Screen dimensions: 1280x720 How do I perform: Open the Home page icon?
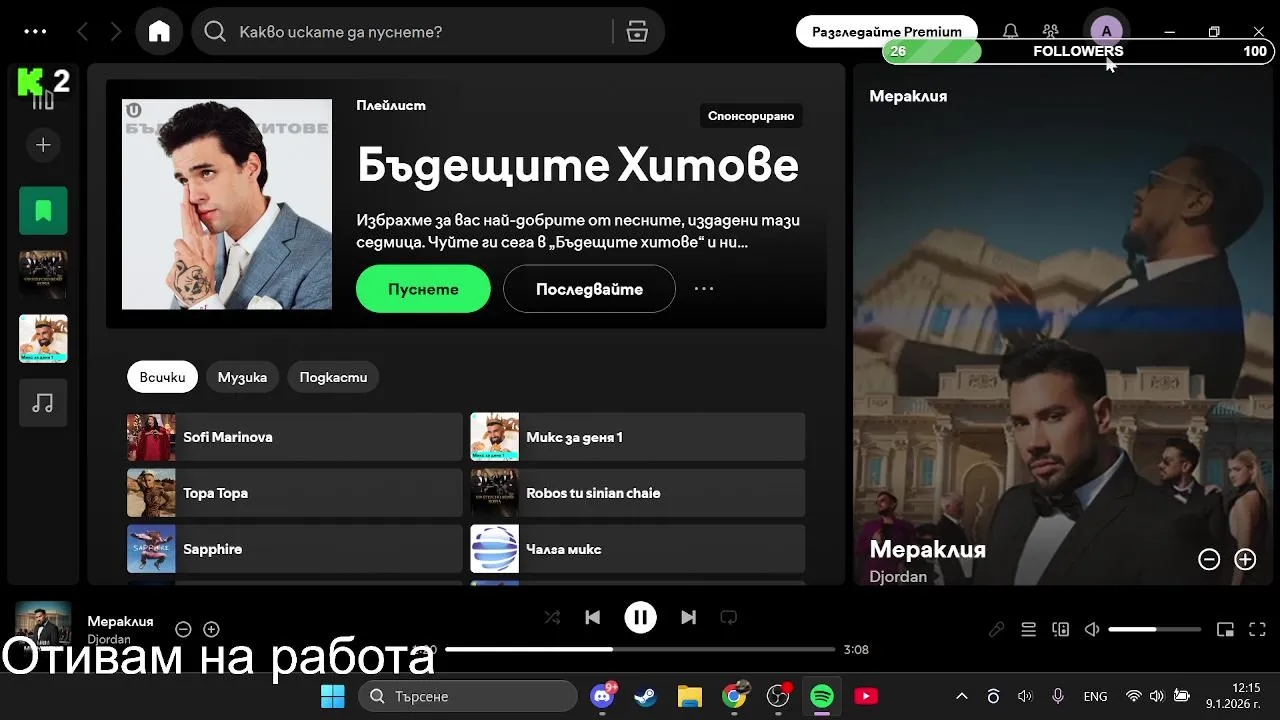point(159,31)
